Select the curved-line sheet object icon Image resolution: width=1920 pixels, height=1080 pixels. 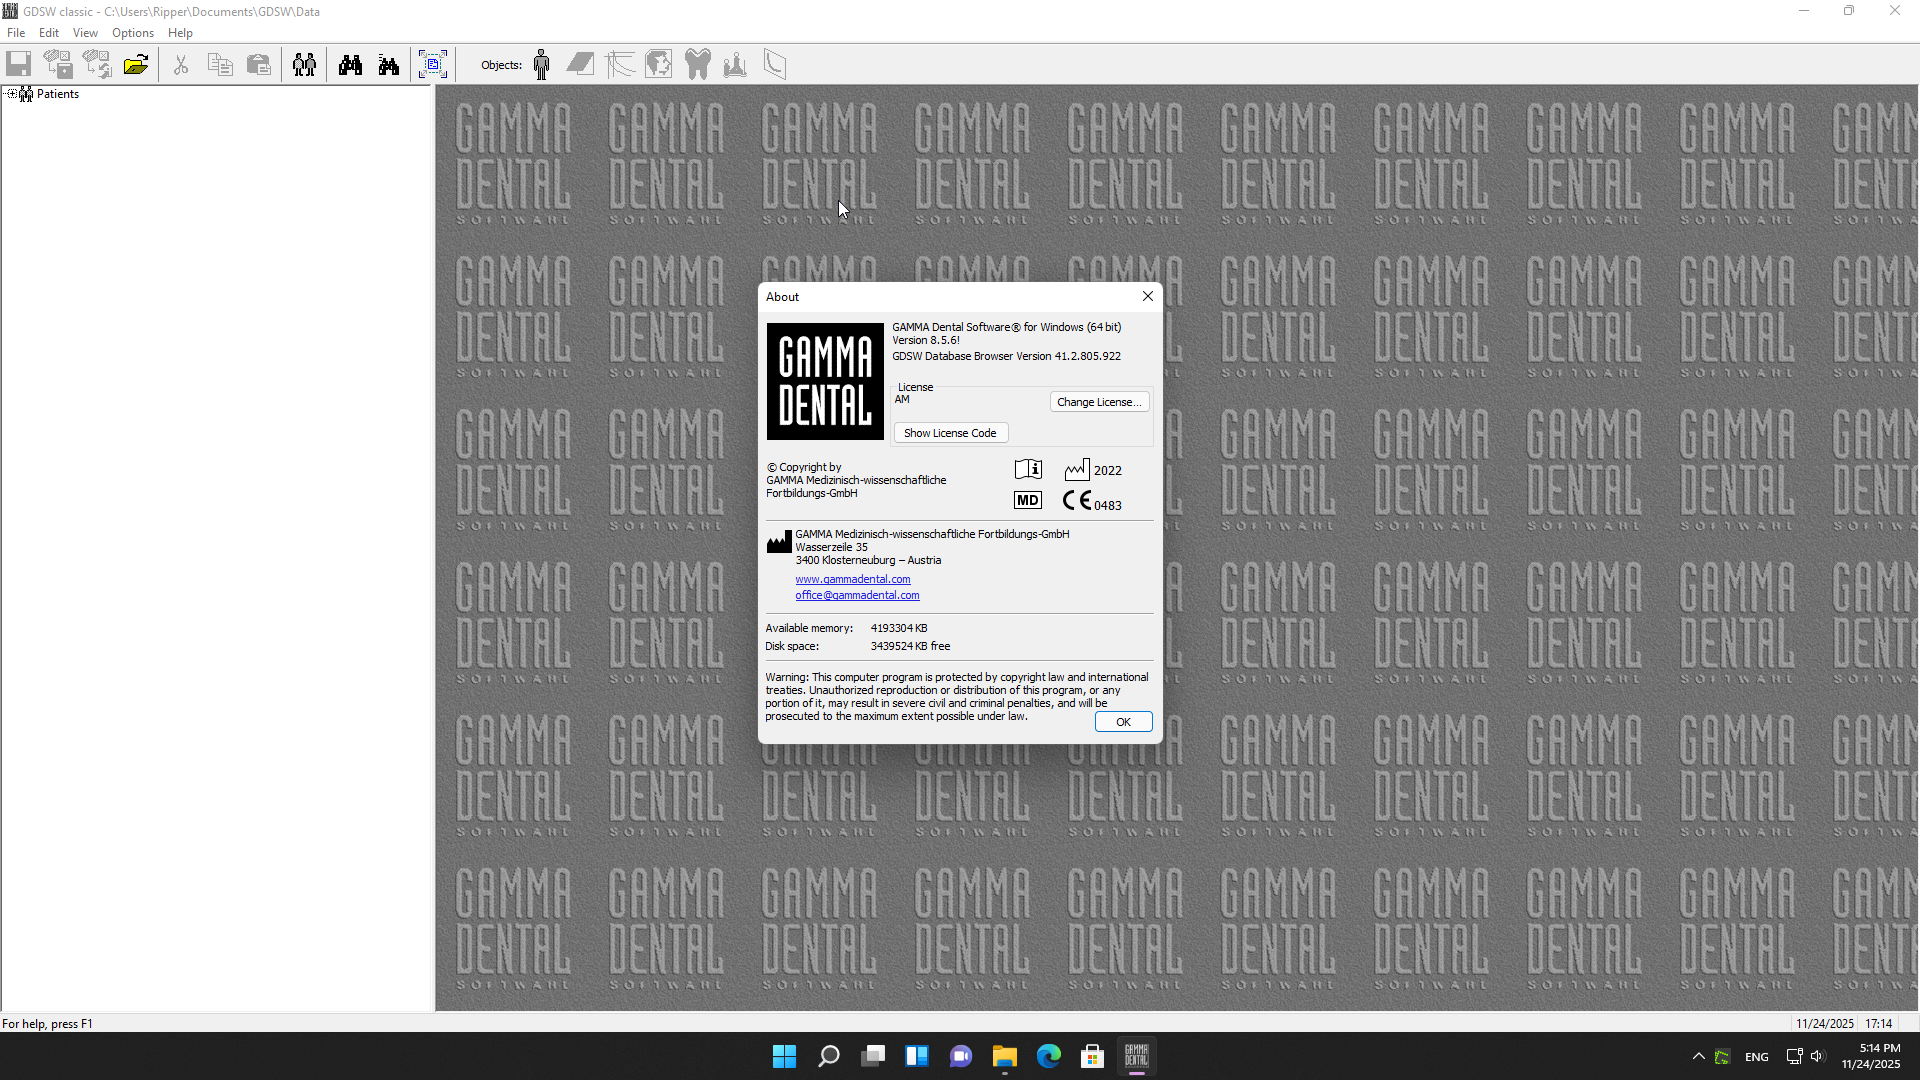775,65
